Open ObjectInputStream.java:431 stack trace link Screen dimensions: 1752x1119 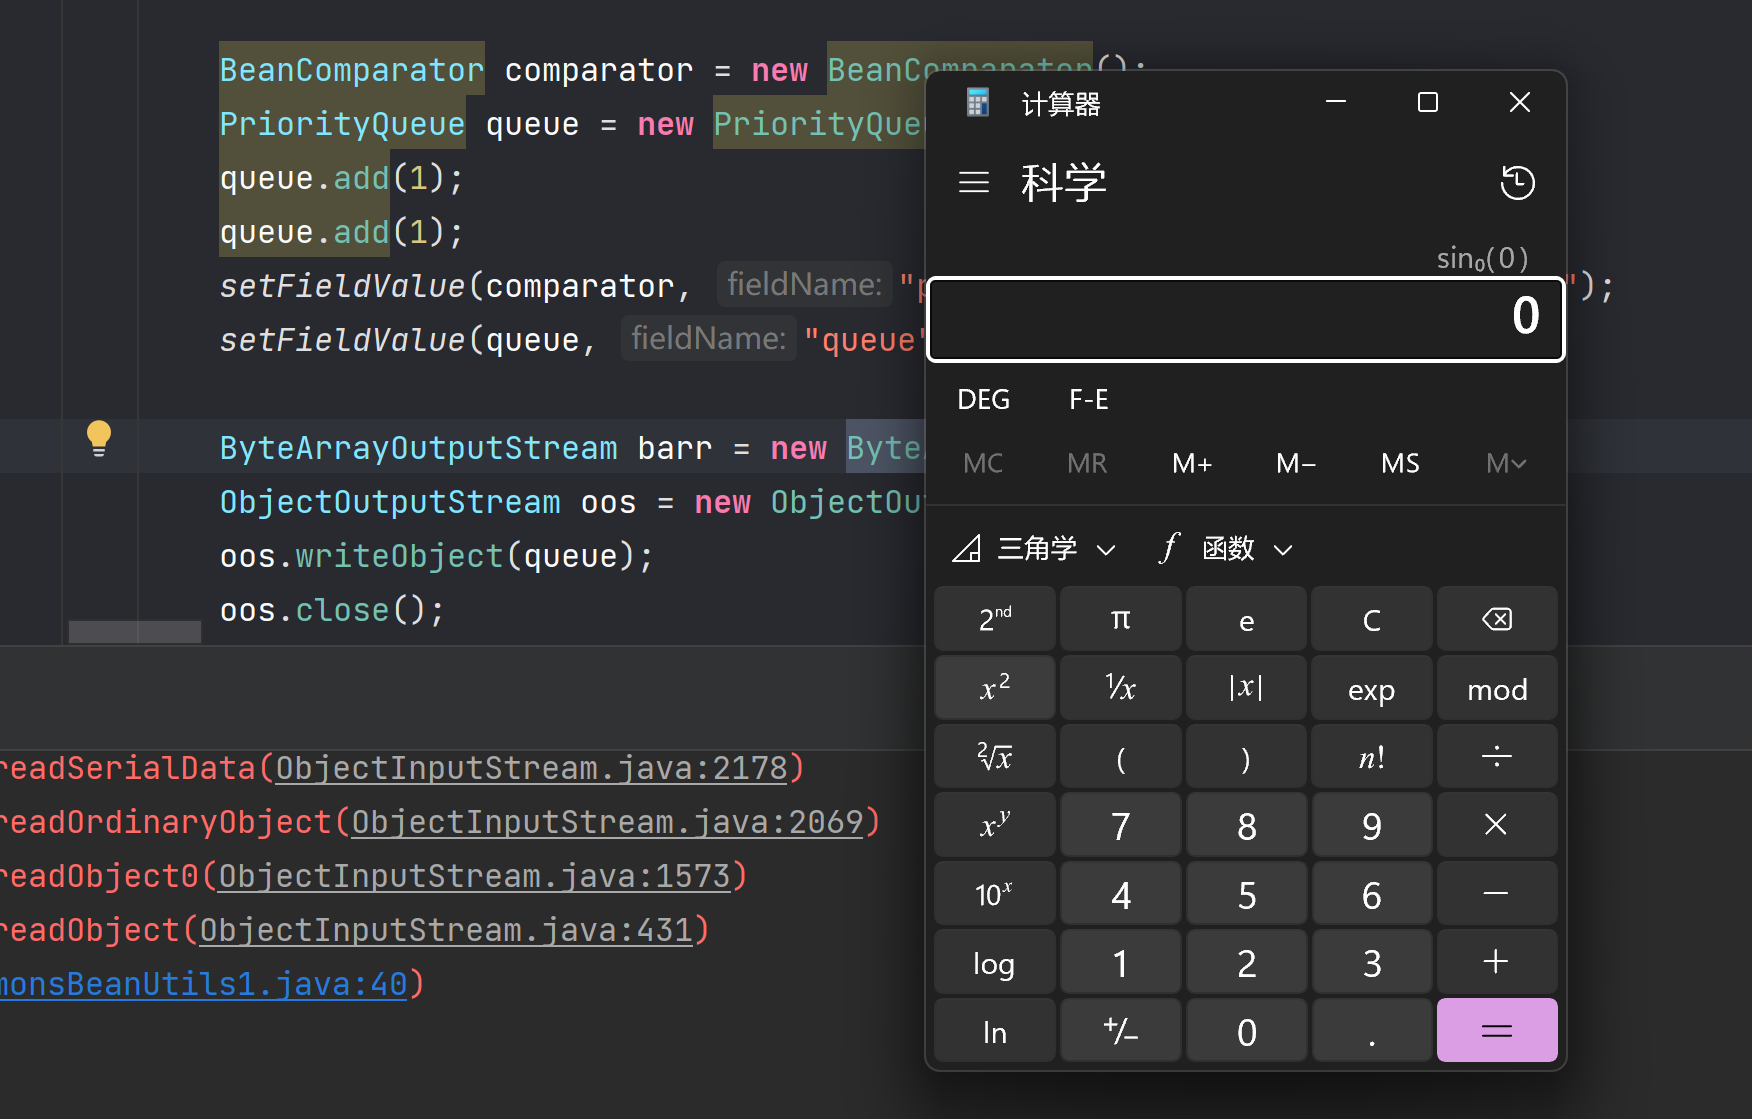446,930
